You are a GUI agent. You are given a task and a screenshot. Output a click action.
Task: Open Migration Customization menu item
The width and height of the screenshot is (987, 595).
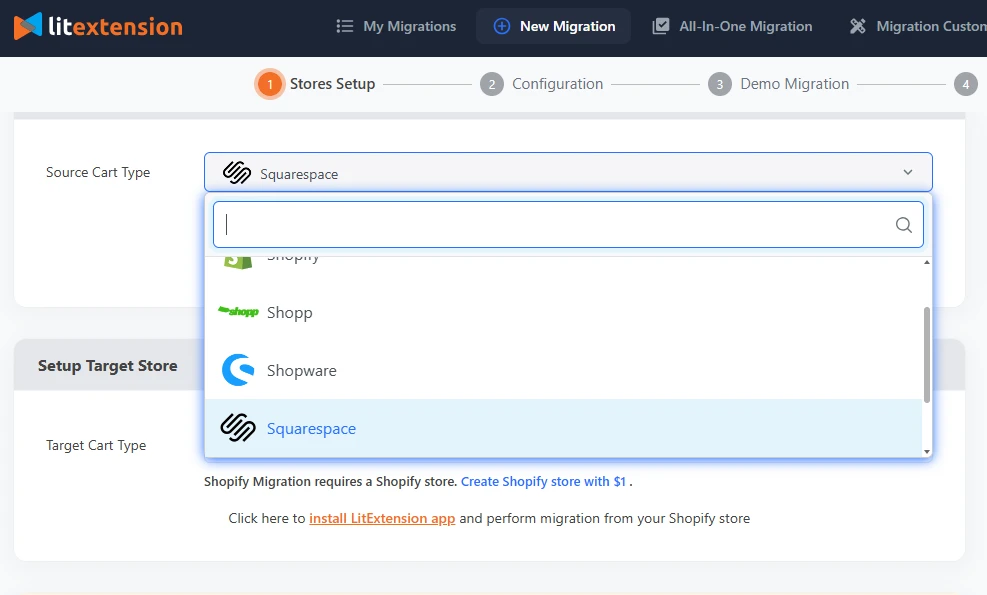(x=917, y=26)
